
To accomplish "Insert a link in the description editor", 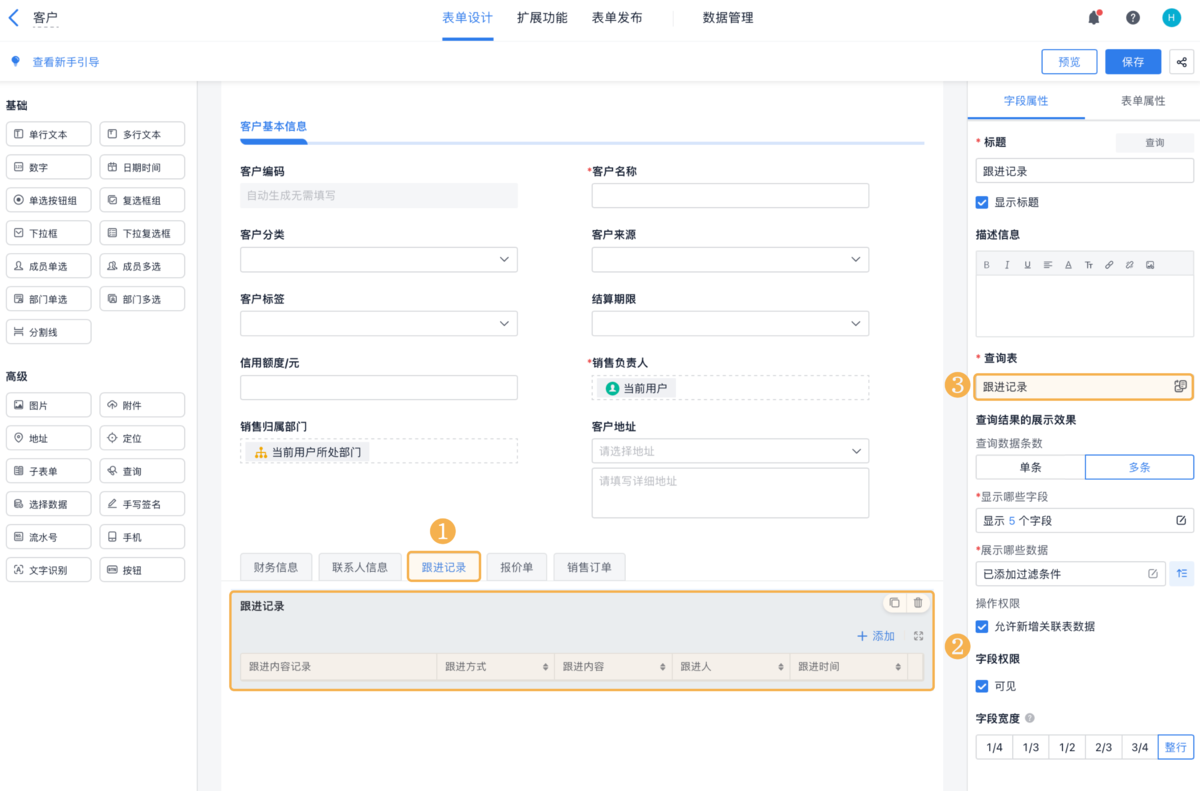I will 1109,265.
